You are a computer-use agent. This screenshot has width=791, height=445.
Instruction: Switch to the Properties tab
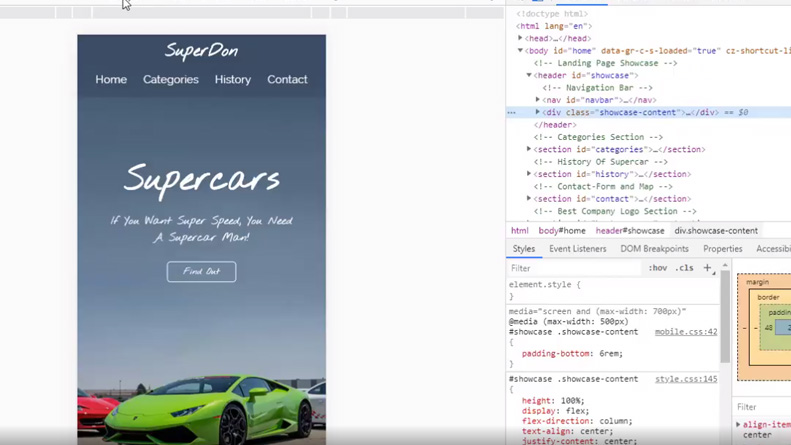coord(722,249)
